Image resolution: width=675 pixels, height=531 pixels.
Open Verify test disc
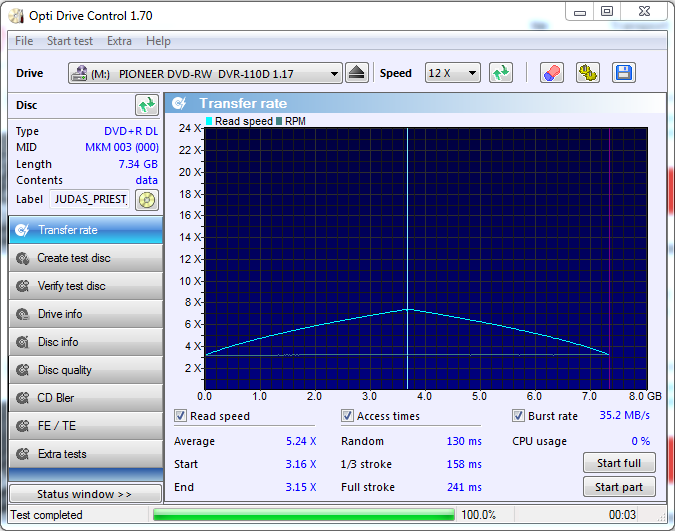coord(86,286)
